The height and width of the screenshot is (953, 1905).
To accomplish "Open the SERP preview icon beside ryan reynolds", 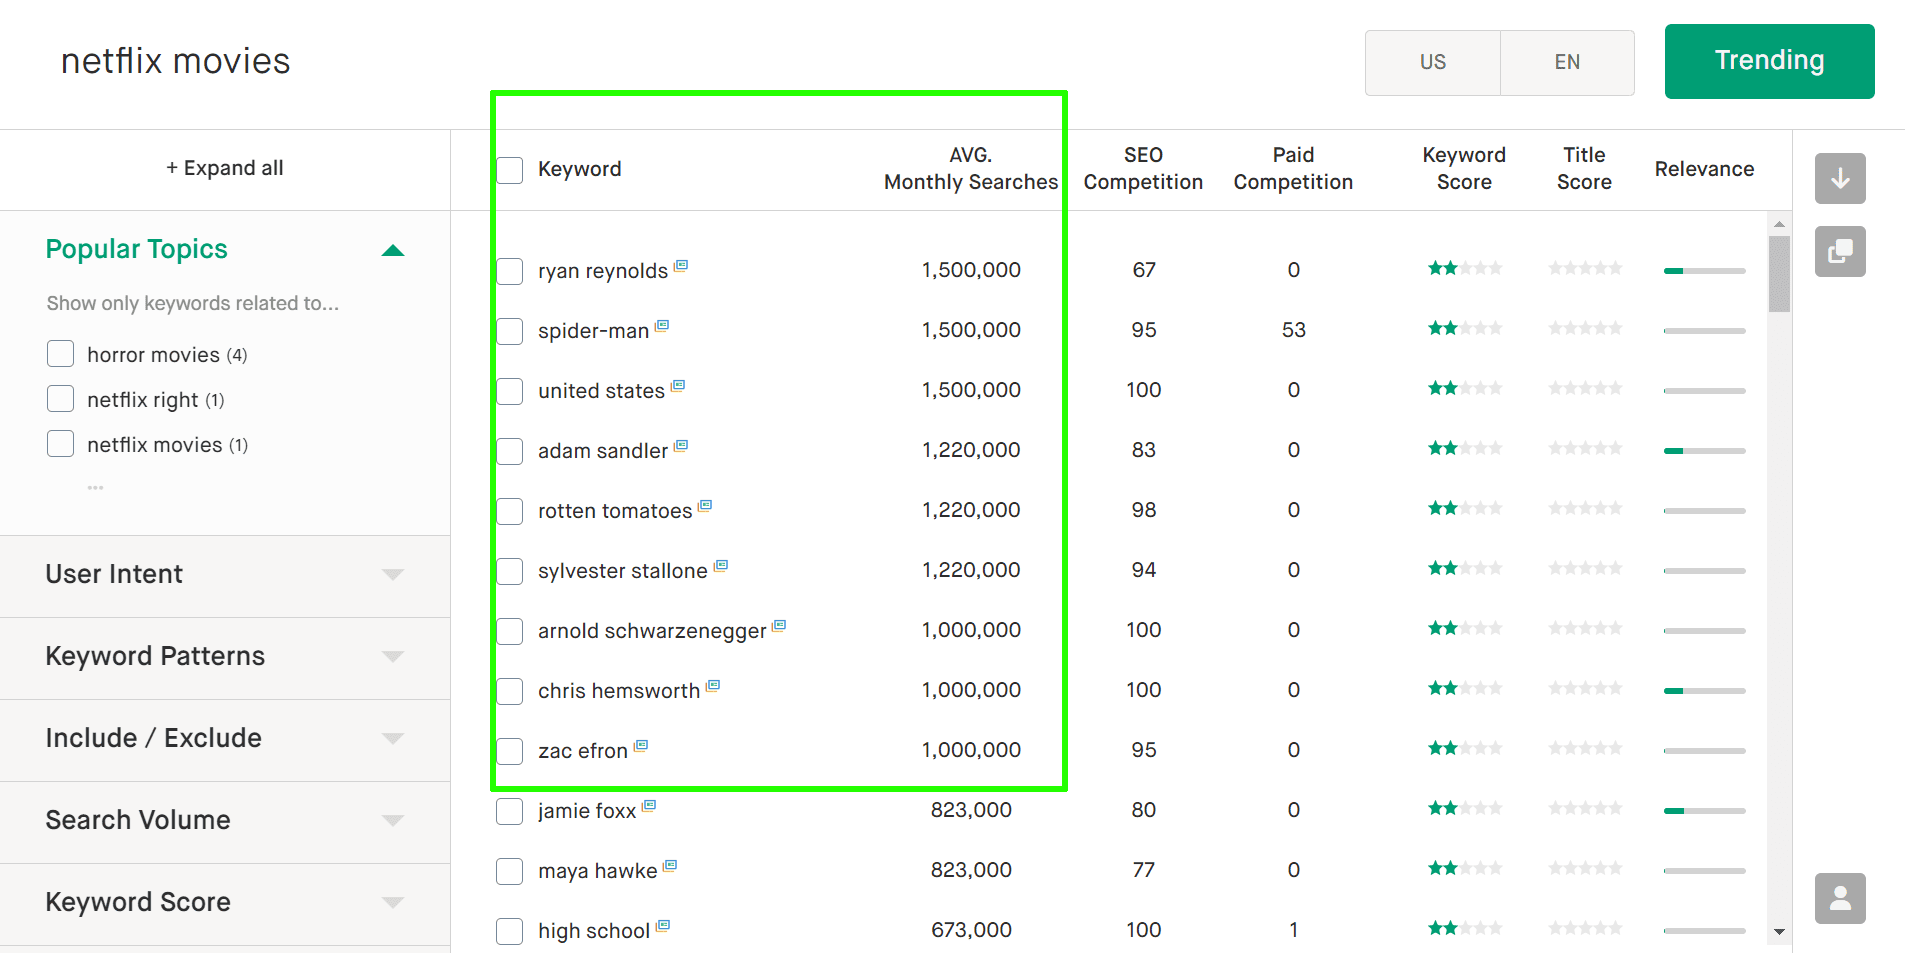I will point(681,264).
